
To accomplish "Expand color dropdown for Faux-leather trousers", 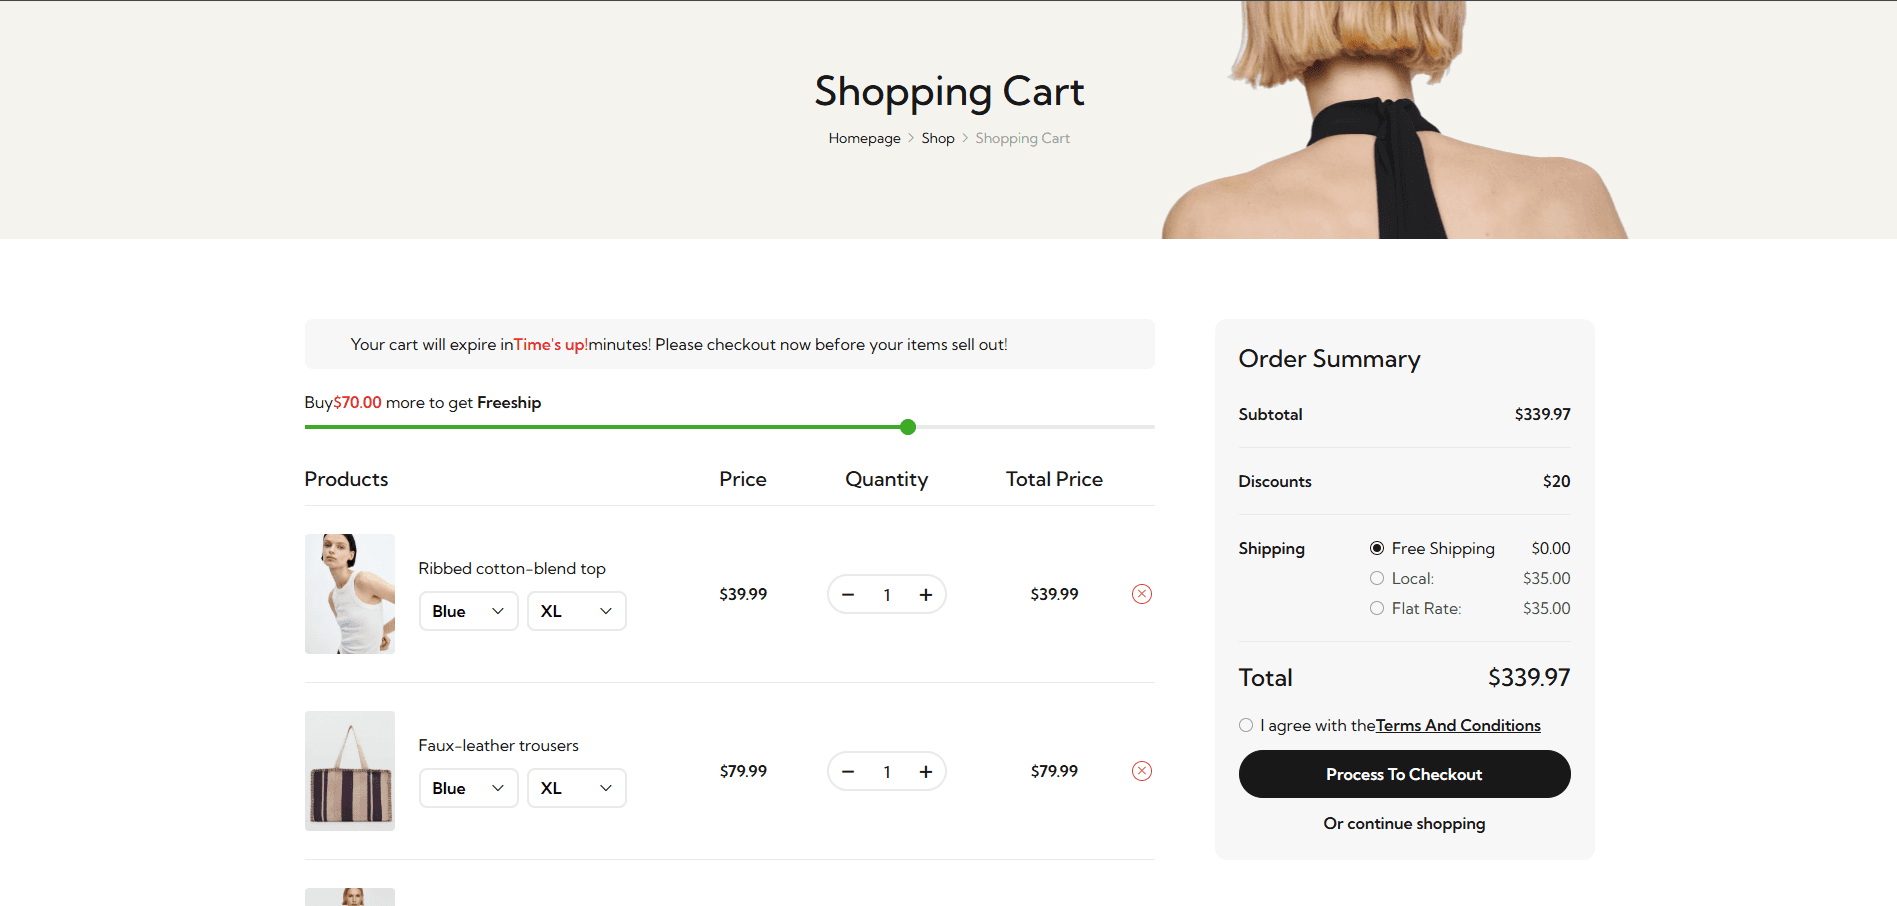I will [468, 788].
